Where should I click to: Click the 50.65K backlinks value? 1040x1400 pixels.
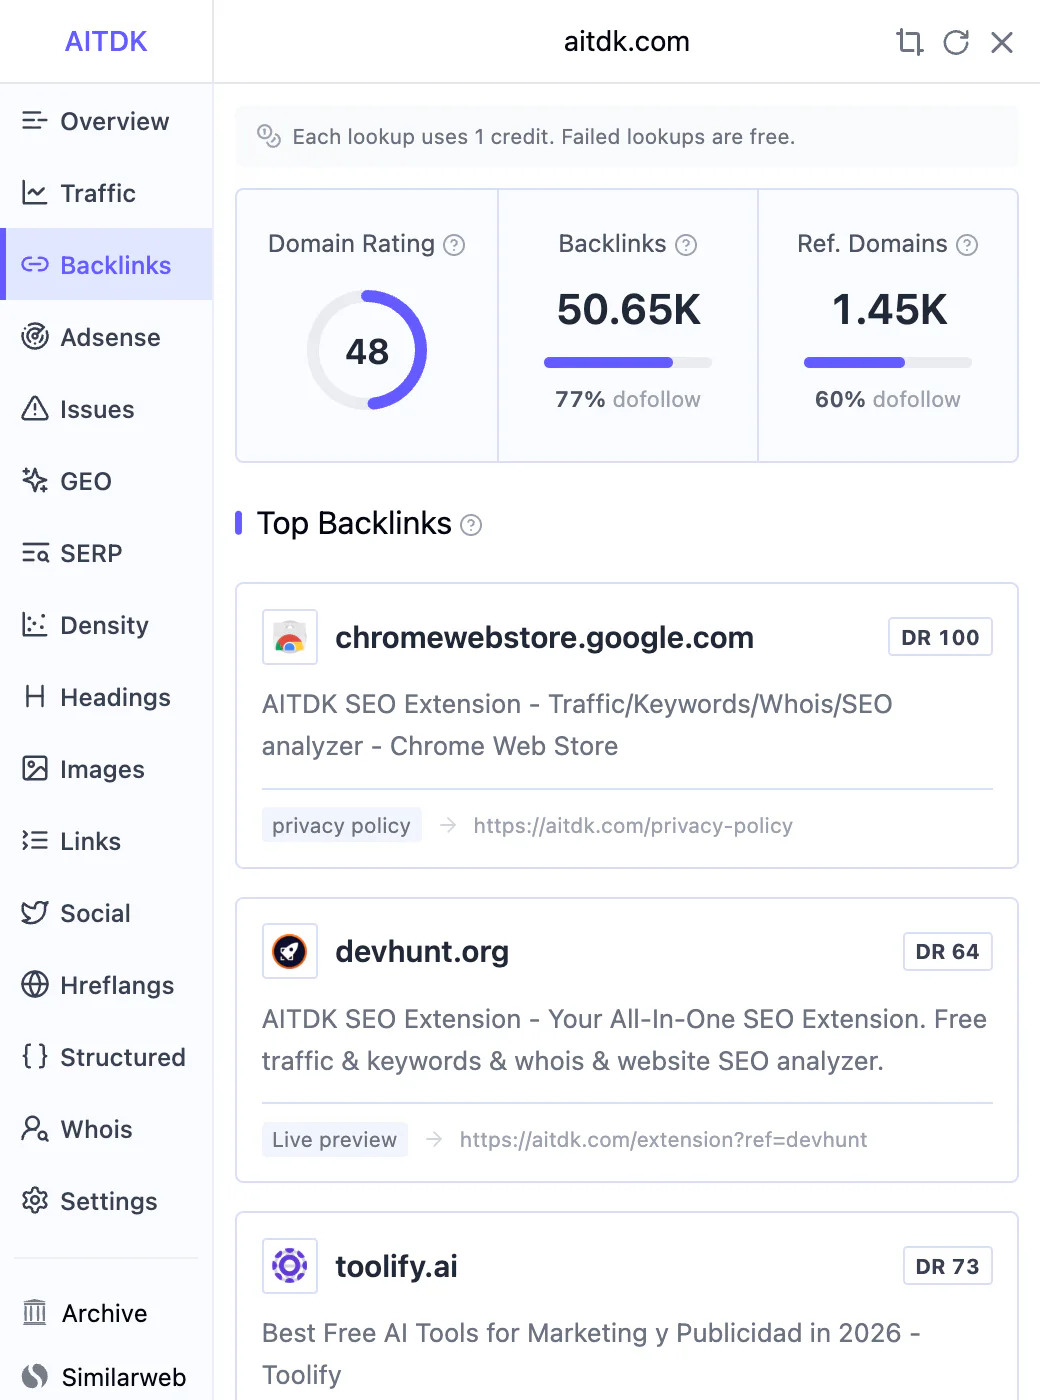click(628, 310)
